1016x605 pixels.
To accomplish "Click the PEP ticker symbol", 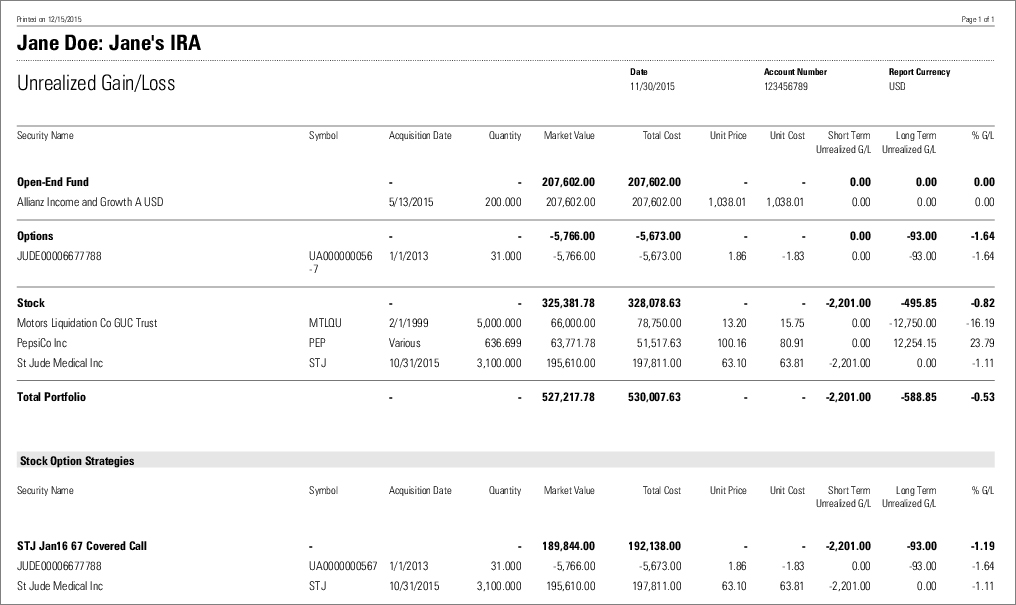I will (318, 343).
